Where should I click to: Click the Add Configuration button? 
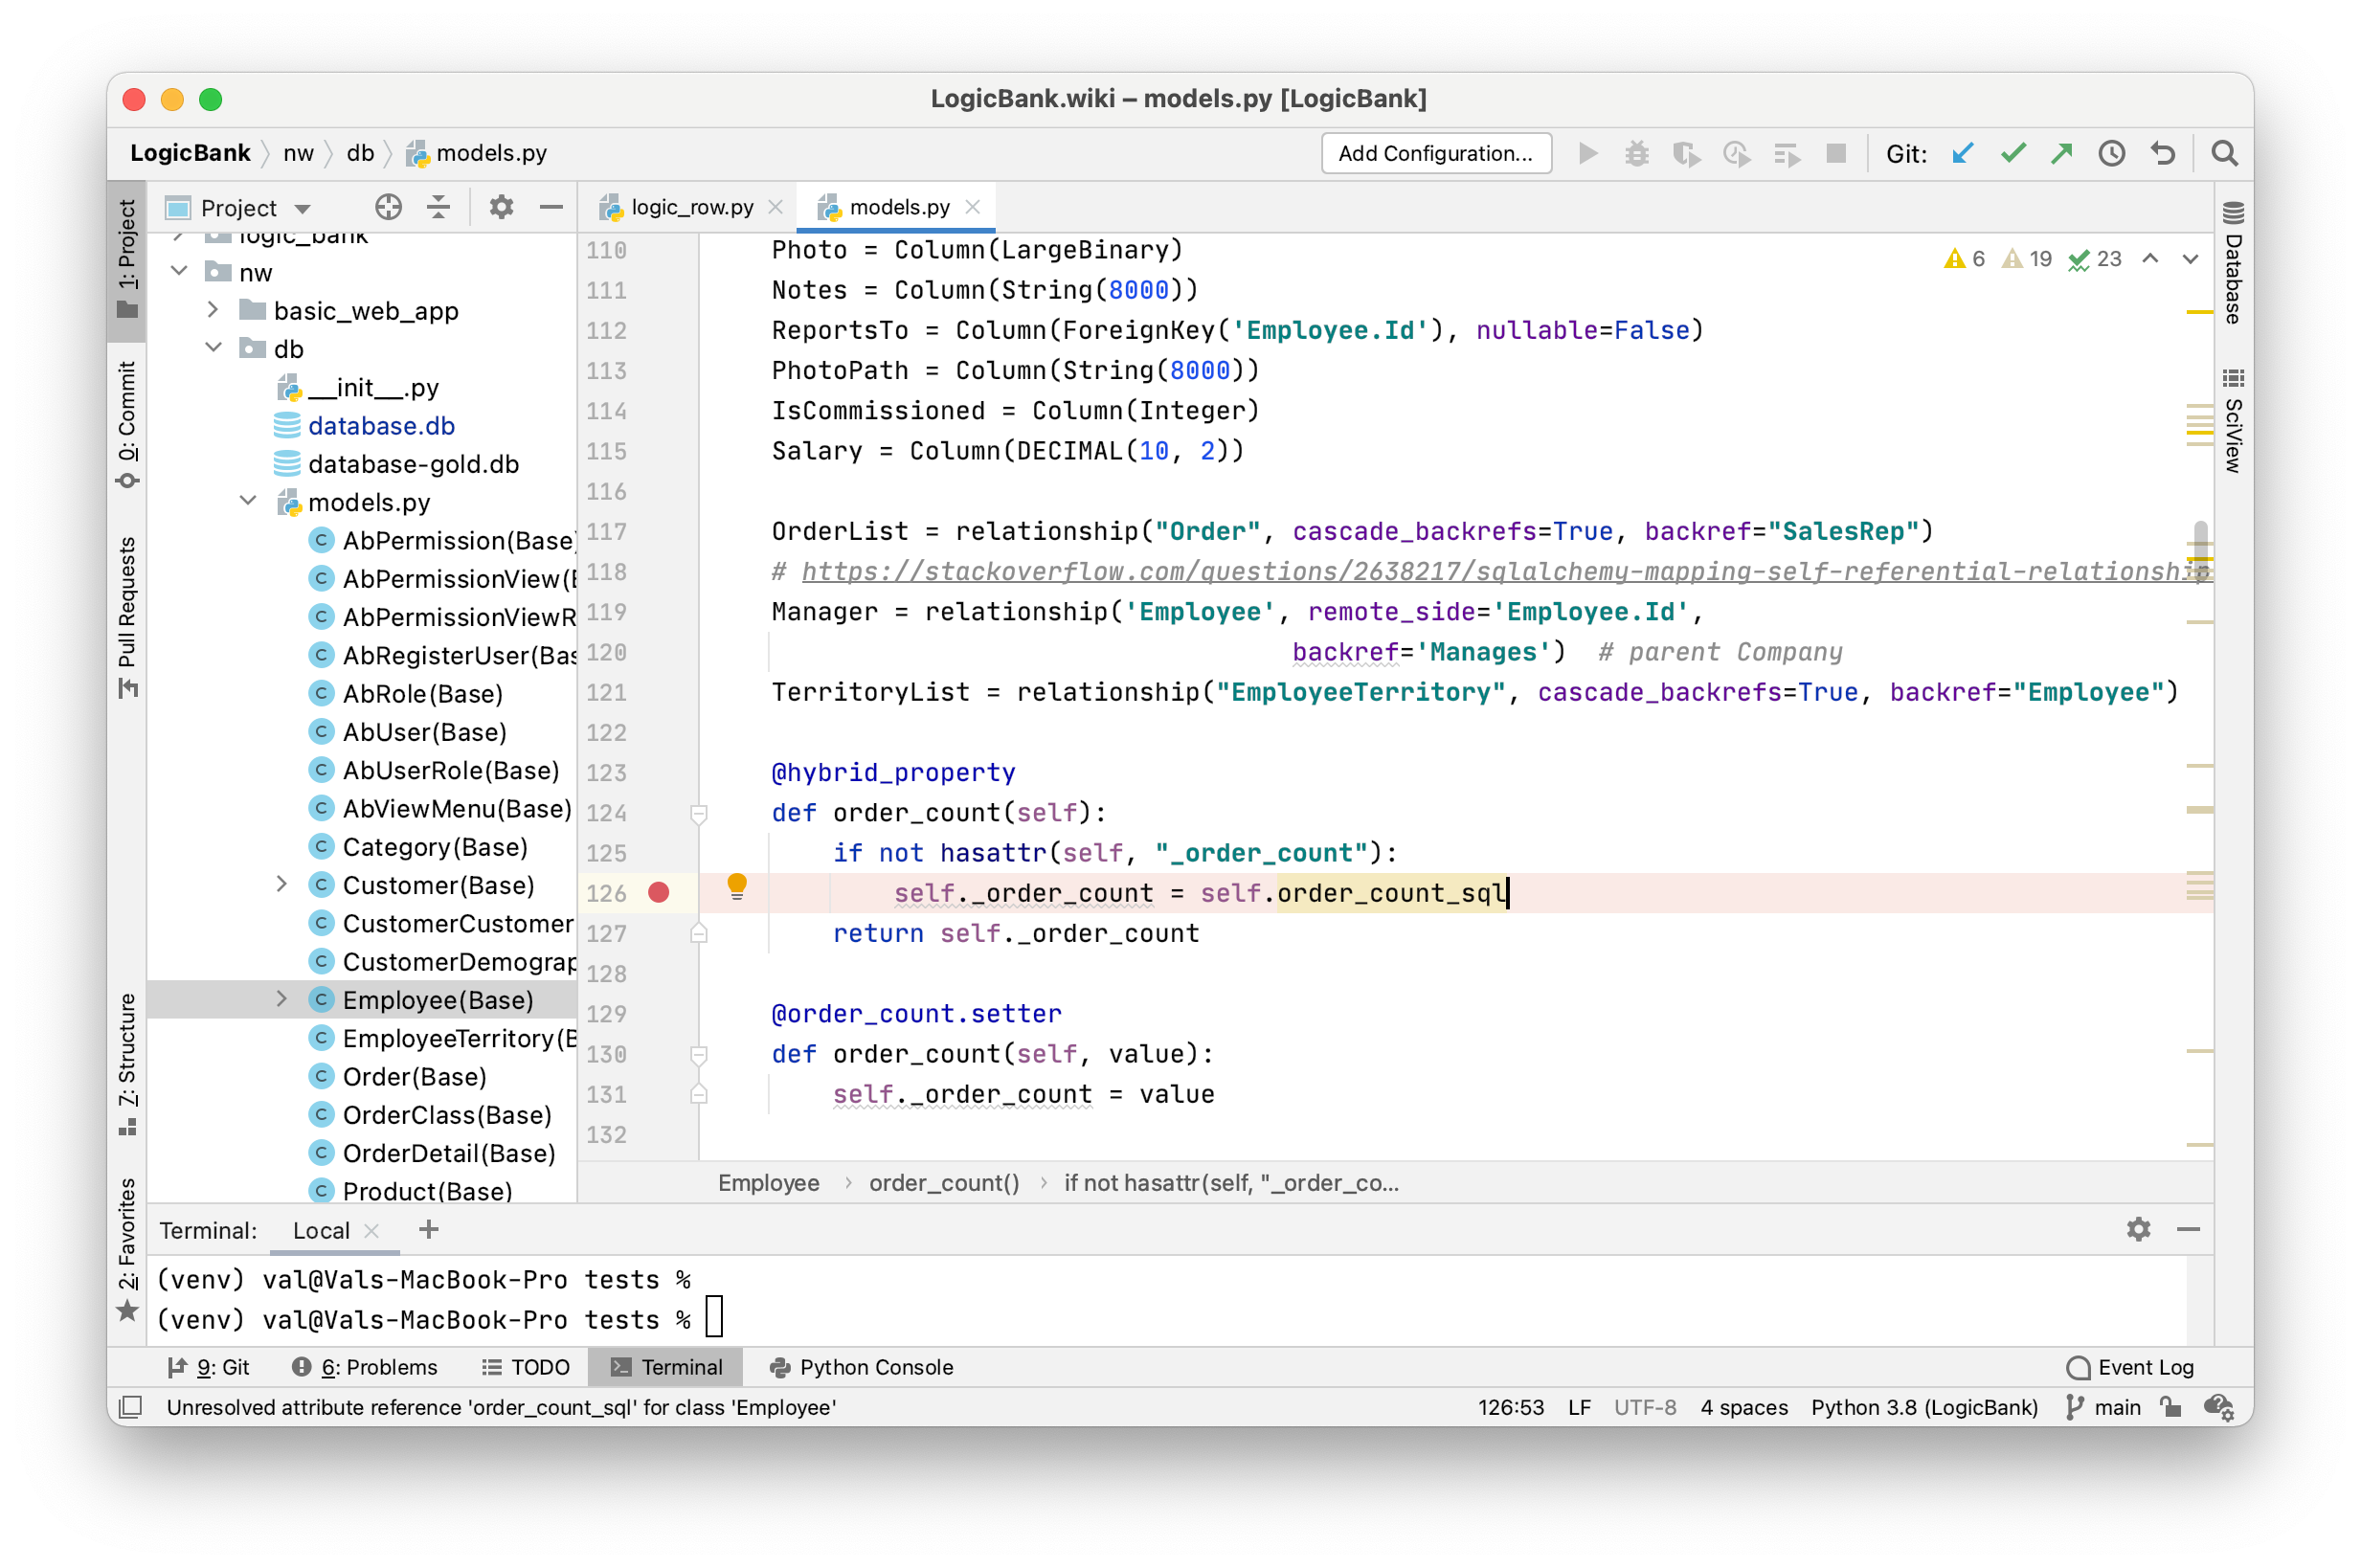(1435, 153)
